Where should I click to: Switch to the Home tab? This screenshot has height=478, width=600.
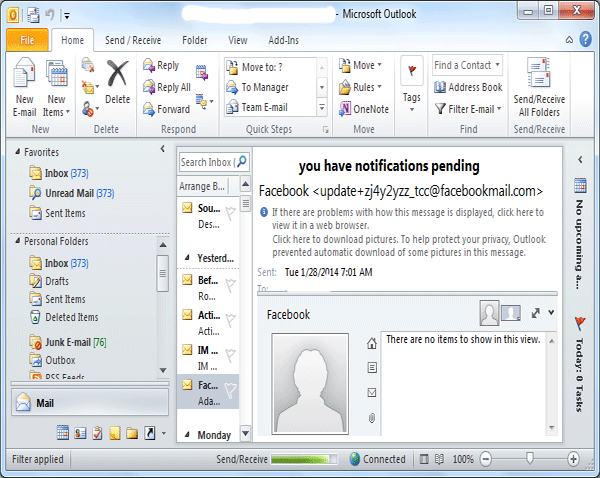(x=72, y=40)
